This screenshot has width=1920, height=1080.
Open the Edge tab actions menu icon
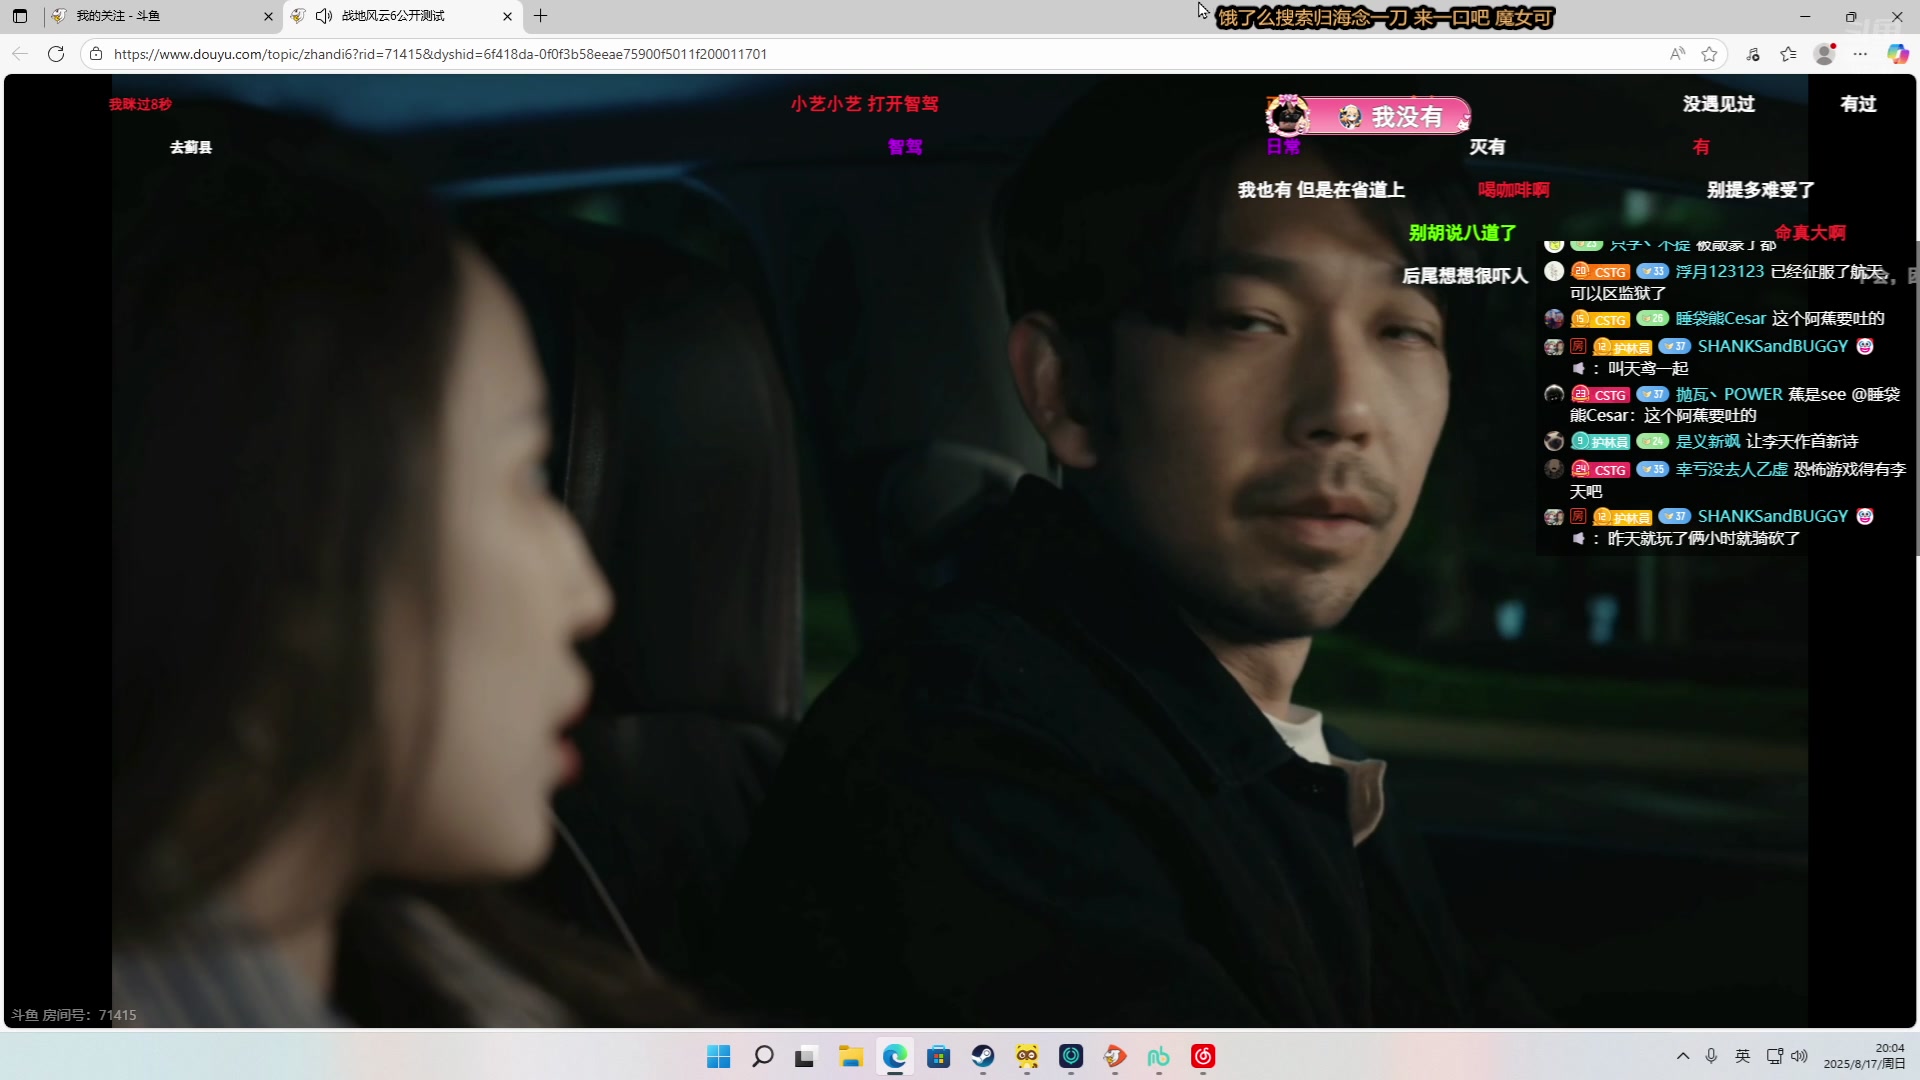(x=20, y=16)
